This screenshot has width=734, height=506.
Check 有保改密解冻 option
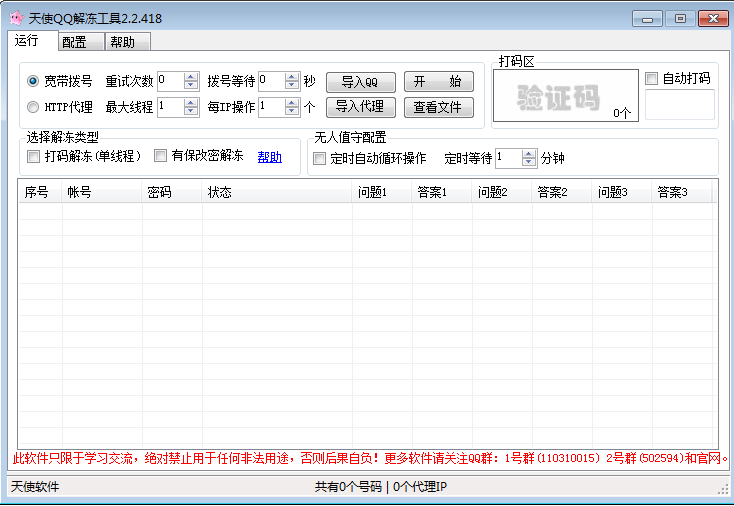(160, 155)
